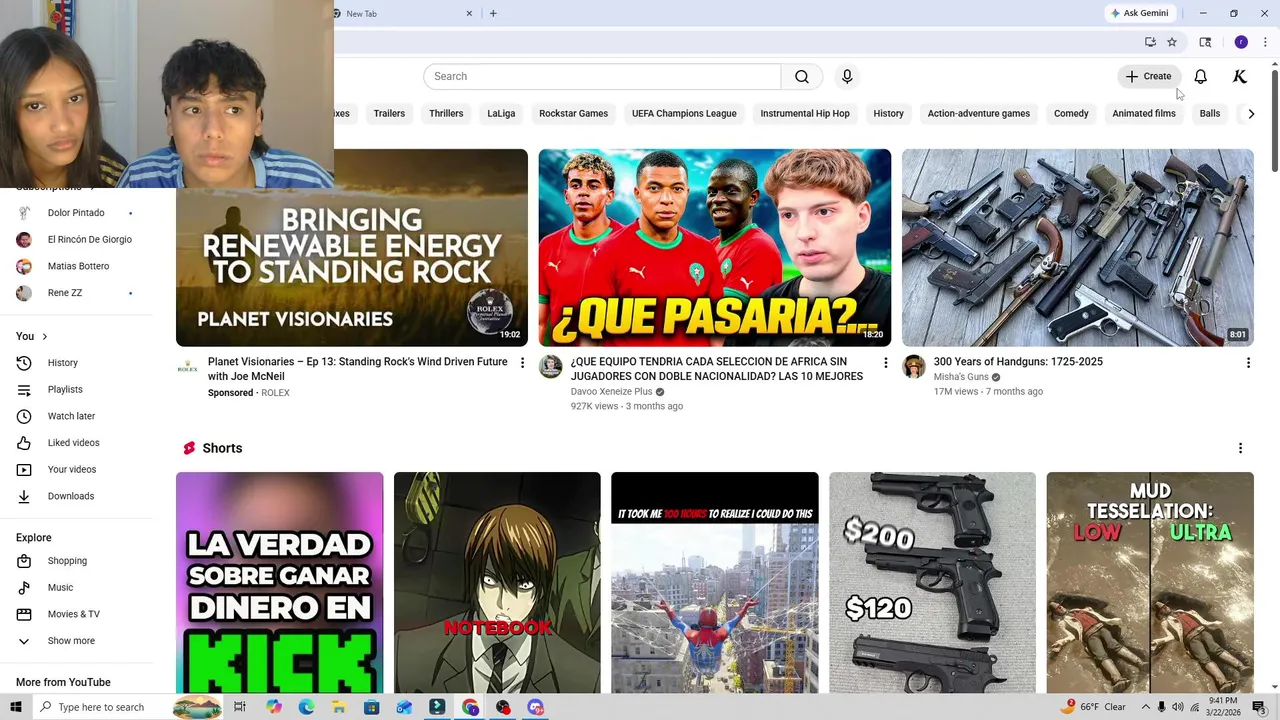This screenshot has width=1280, height=720.
Task: Open options for Davoo Xeneize video
Action: pos(885,363)
